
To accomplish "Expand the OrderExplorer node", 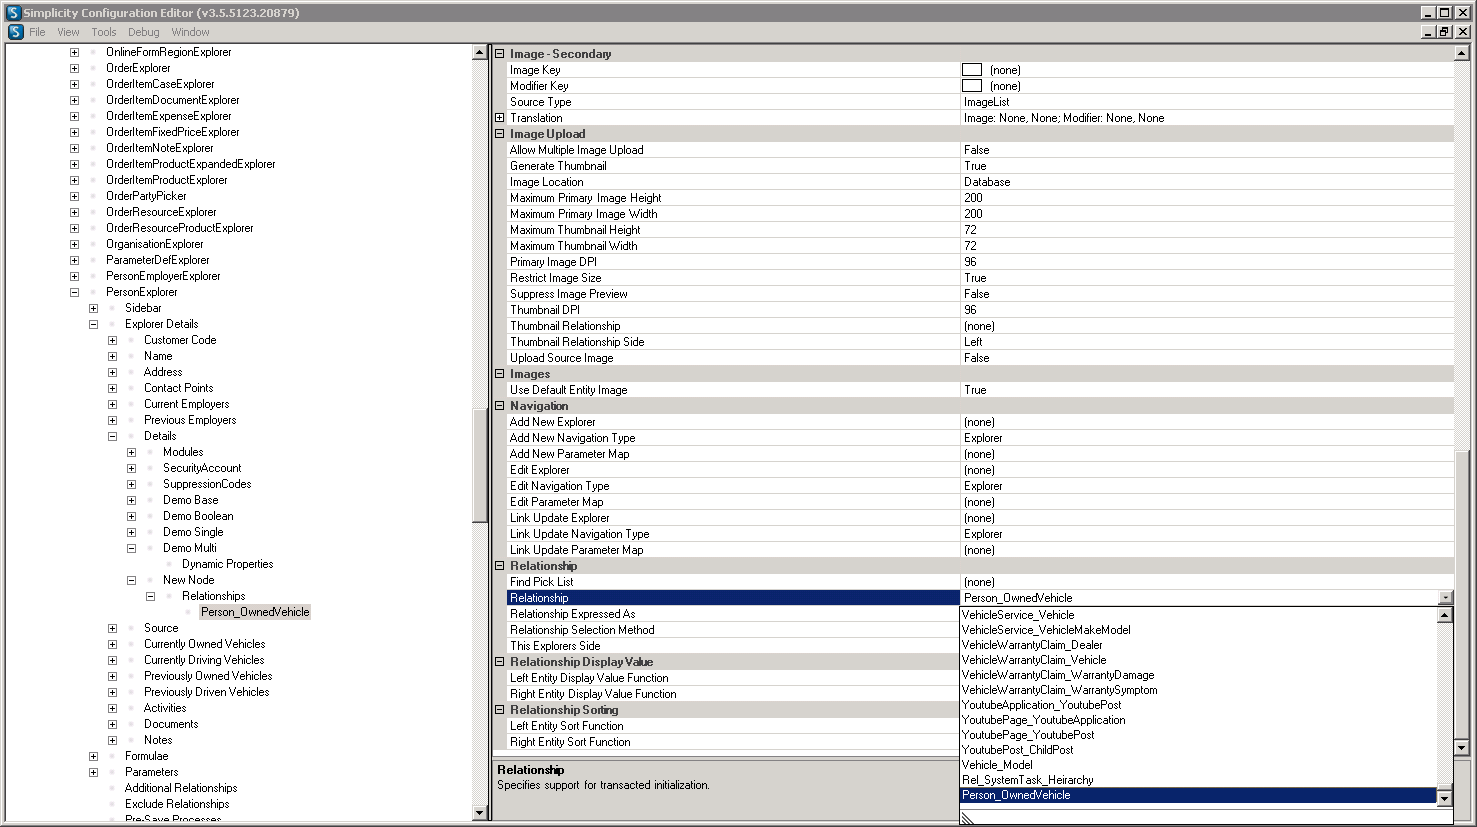I will 74,68.
